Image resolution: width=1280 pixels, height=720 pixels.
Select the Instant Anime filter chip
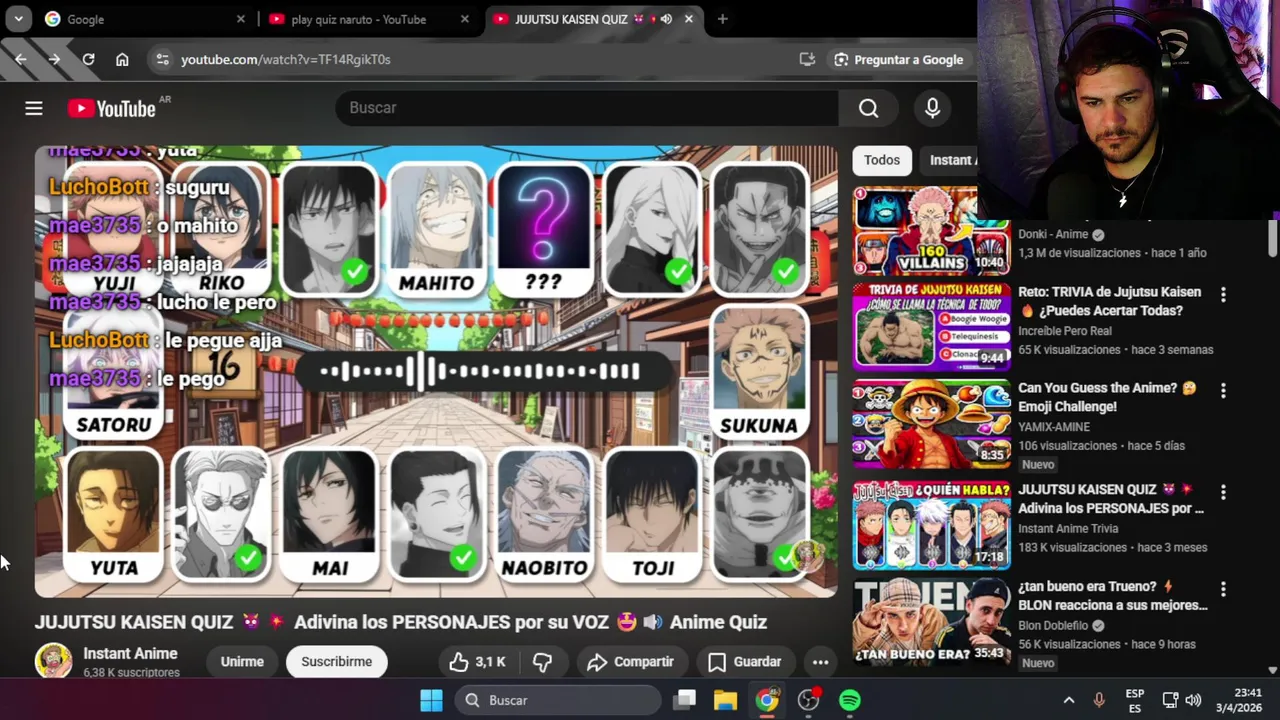tap(949, 160)
